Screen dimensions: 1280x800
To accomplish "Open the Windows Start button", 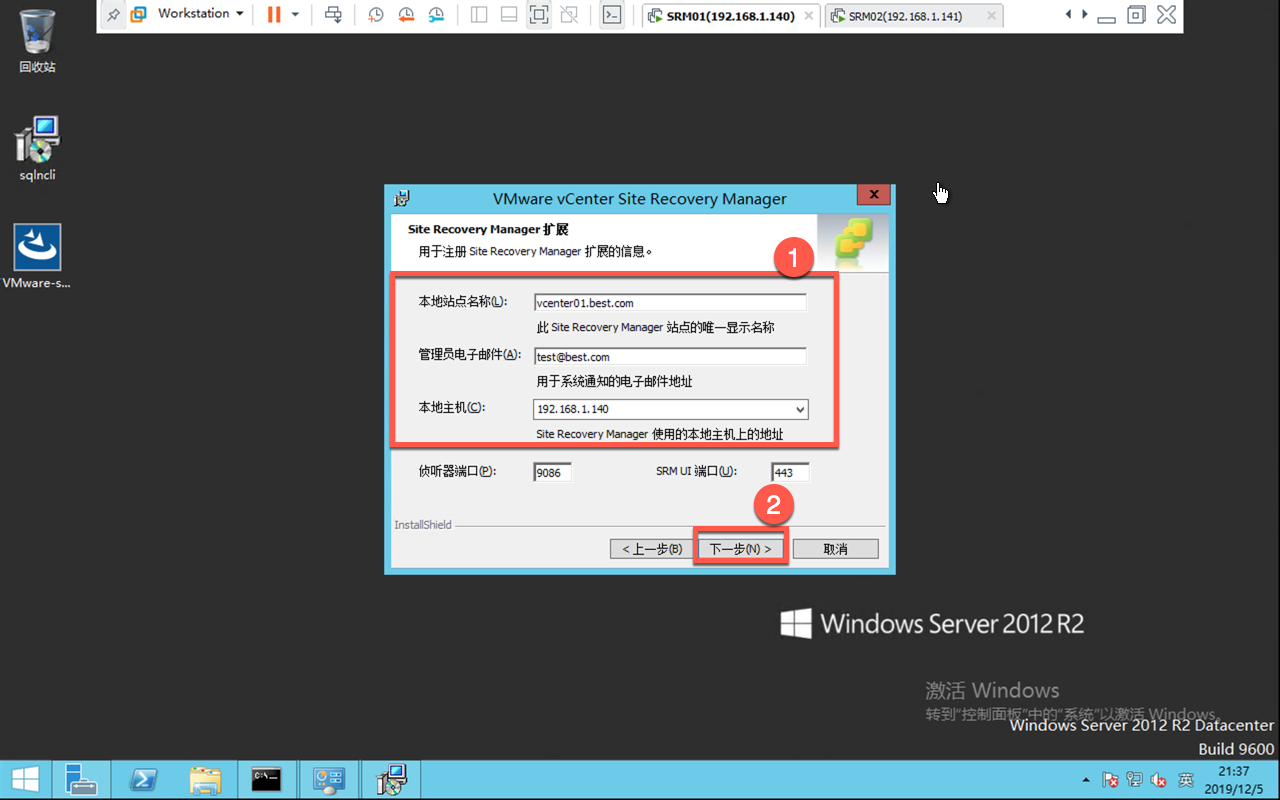I will pyautogui.click(x=25, y=780).
